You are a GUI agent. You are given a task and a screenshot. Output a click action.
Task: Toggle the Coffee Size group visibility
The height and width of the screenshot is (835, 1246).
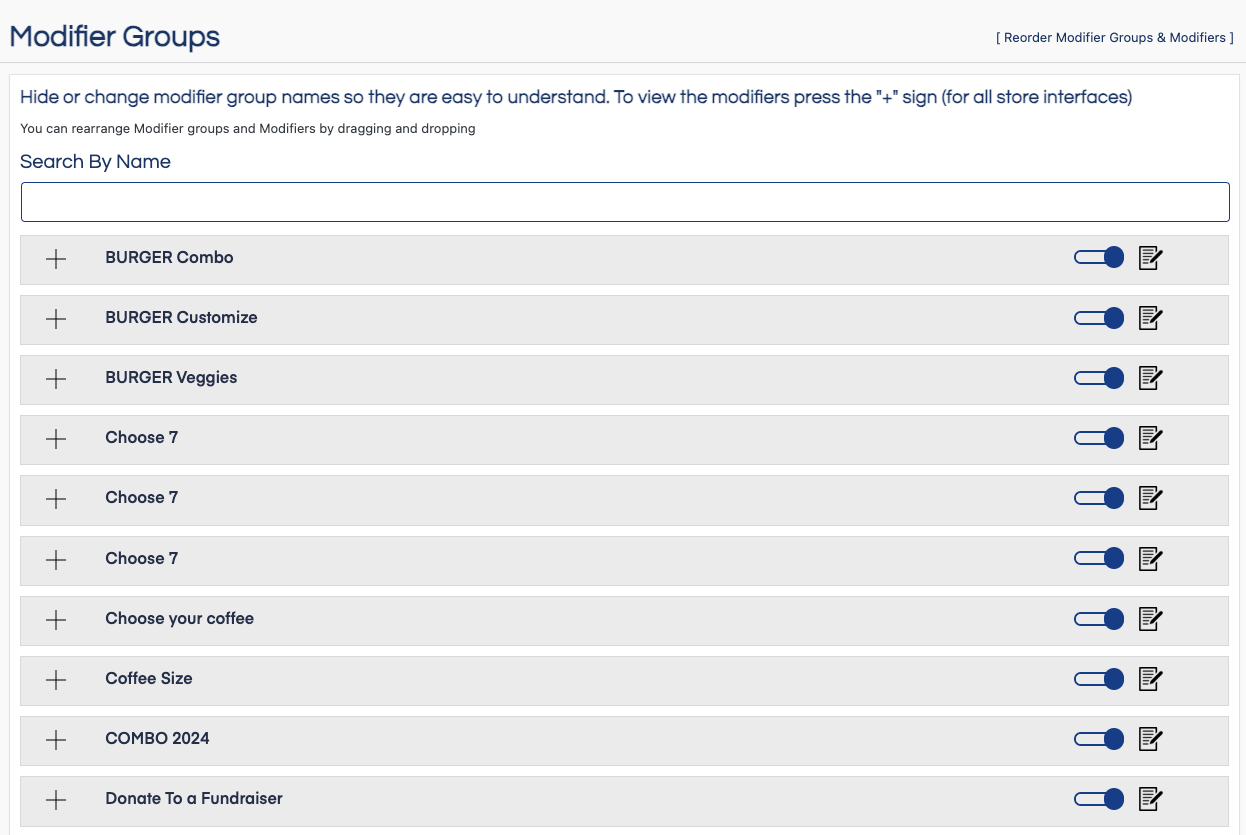1098,679
